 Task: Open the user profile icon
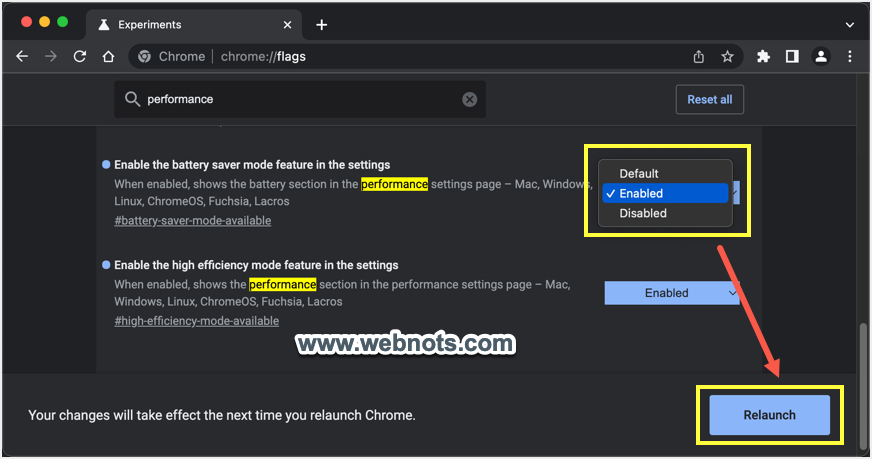pos(821,57)
